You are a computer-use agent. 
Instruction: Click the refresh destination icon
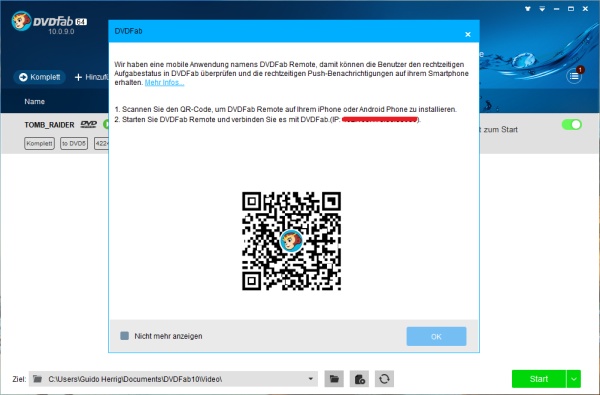(x=384, y=379)
